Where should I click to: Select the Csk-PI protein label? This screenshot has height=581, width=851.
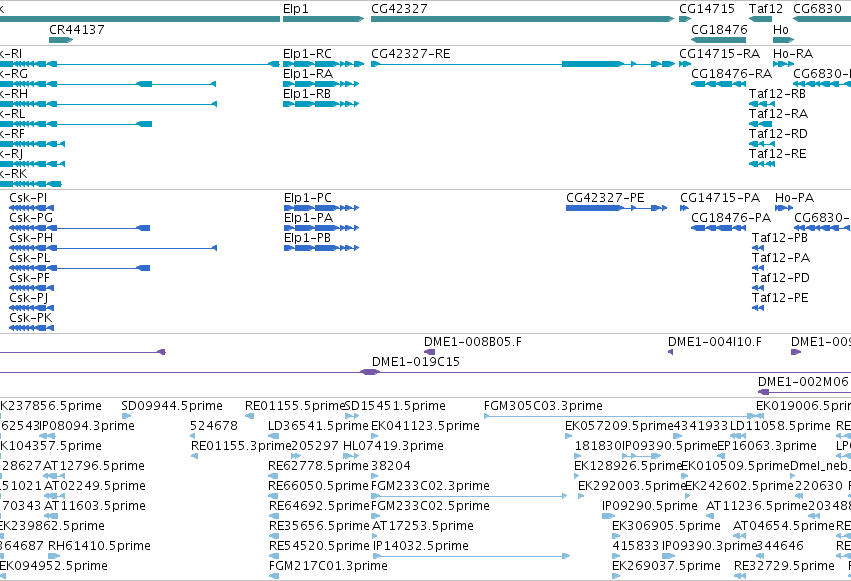(28, 198)
